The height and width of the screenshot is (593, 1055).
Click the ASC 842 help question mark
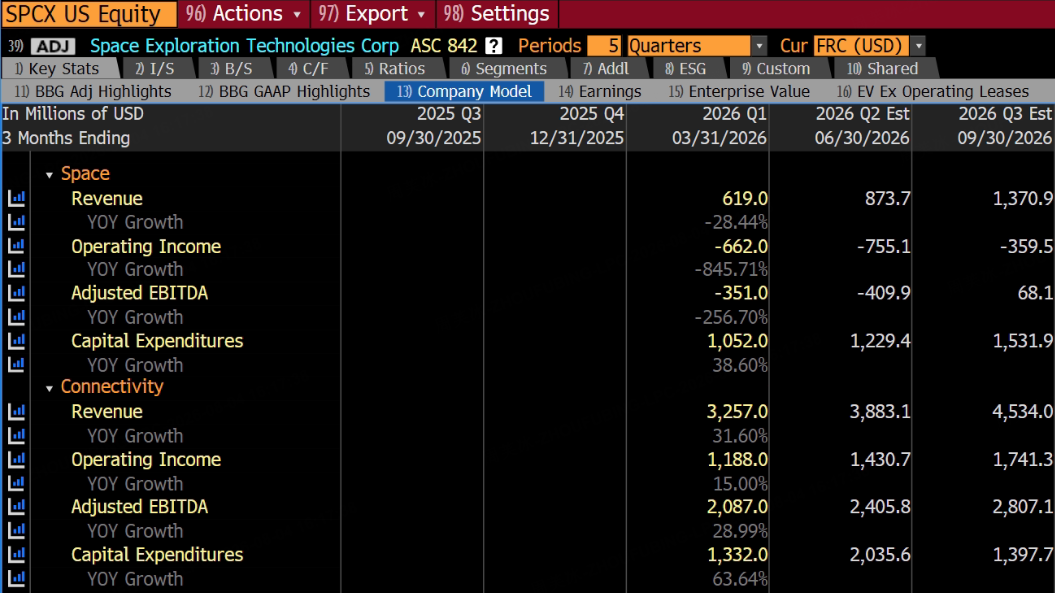tap(494, 46)
